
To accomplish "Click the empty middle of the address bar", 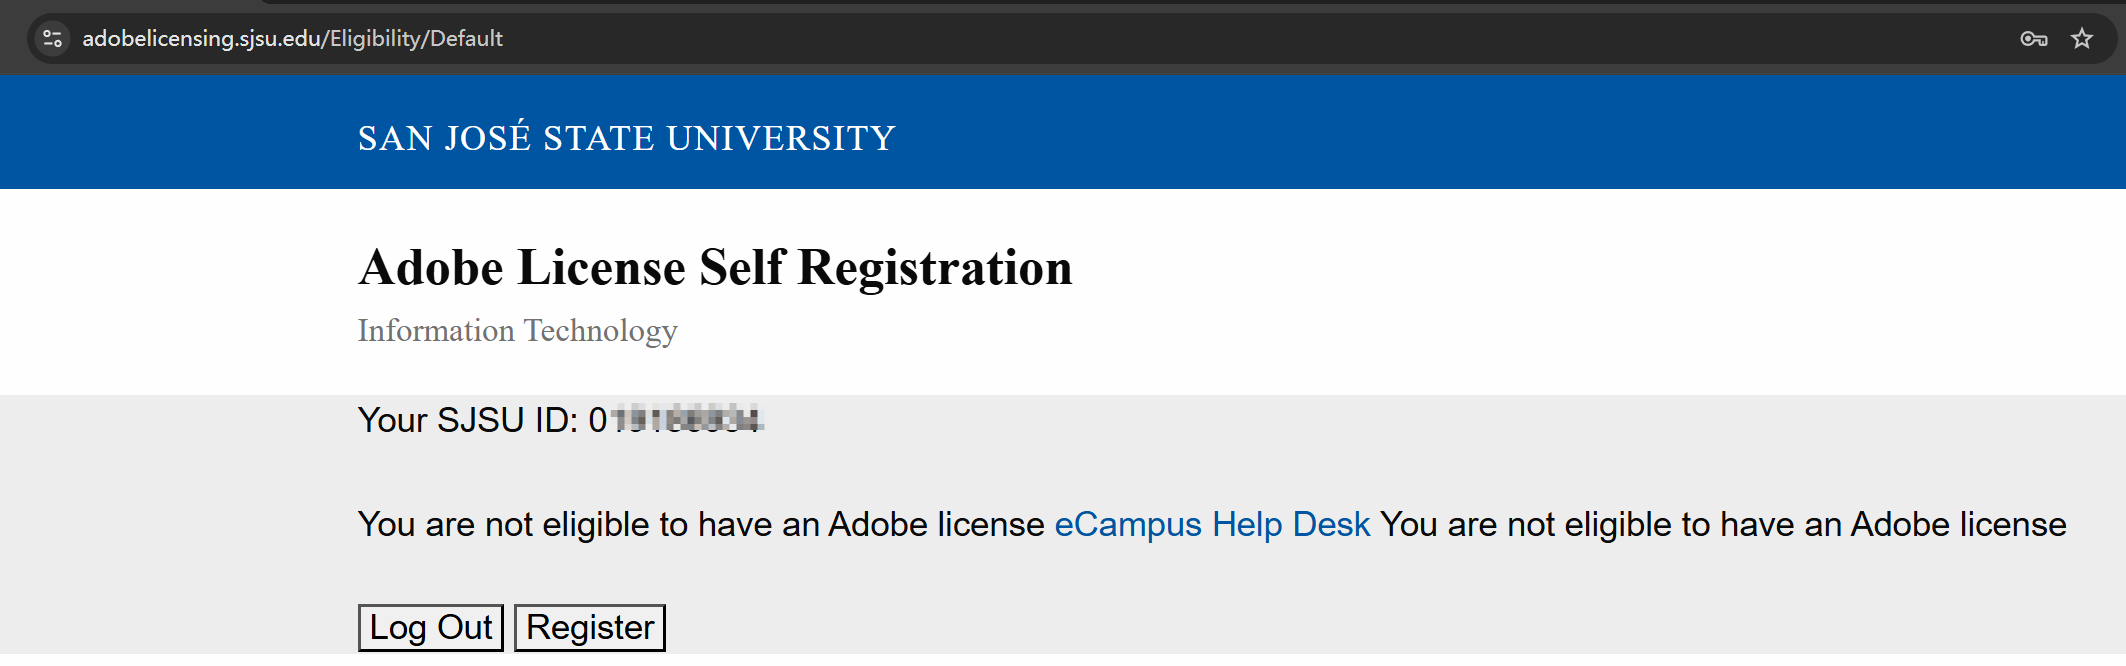I will 1200,39.
